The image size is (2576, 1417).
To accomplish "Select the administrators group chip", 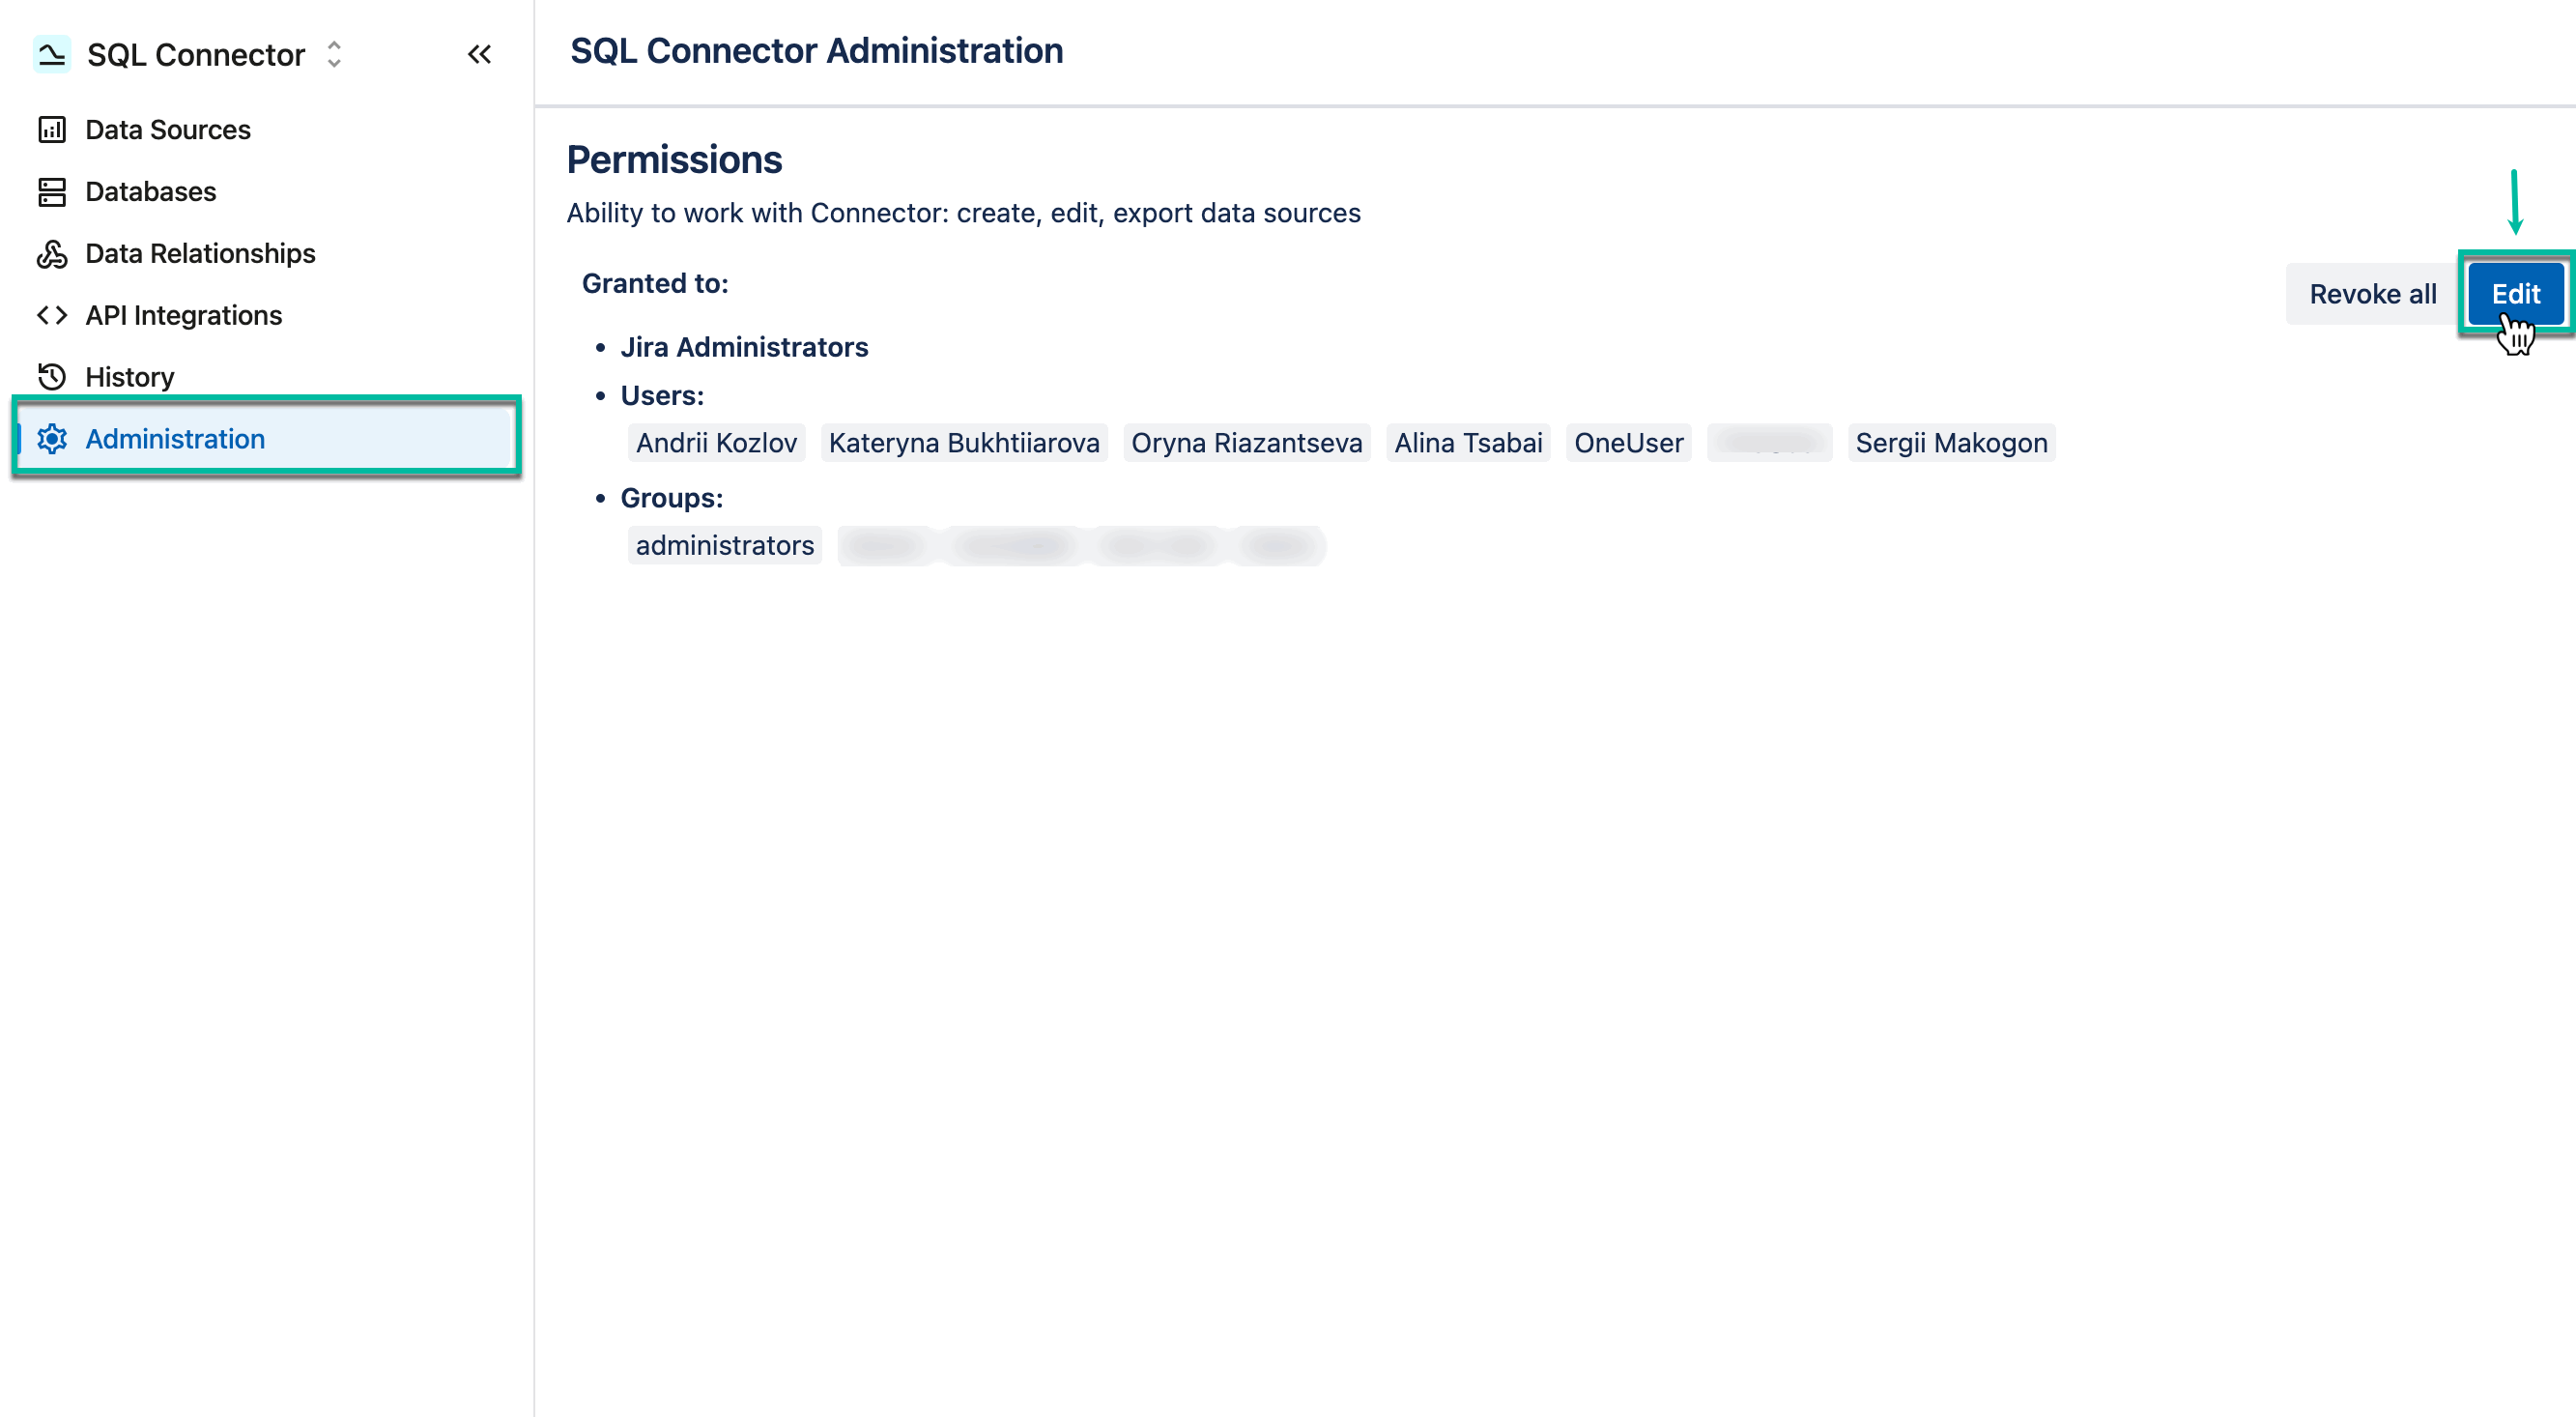I will tap(724, 545).
